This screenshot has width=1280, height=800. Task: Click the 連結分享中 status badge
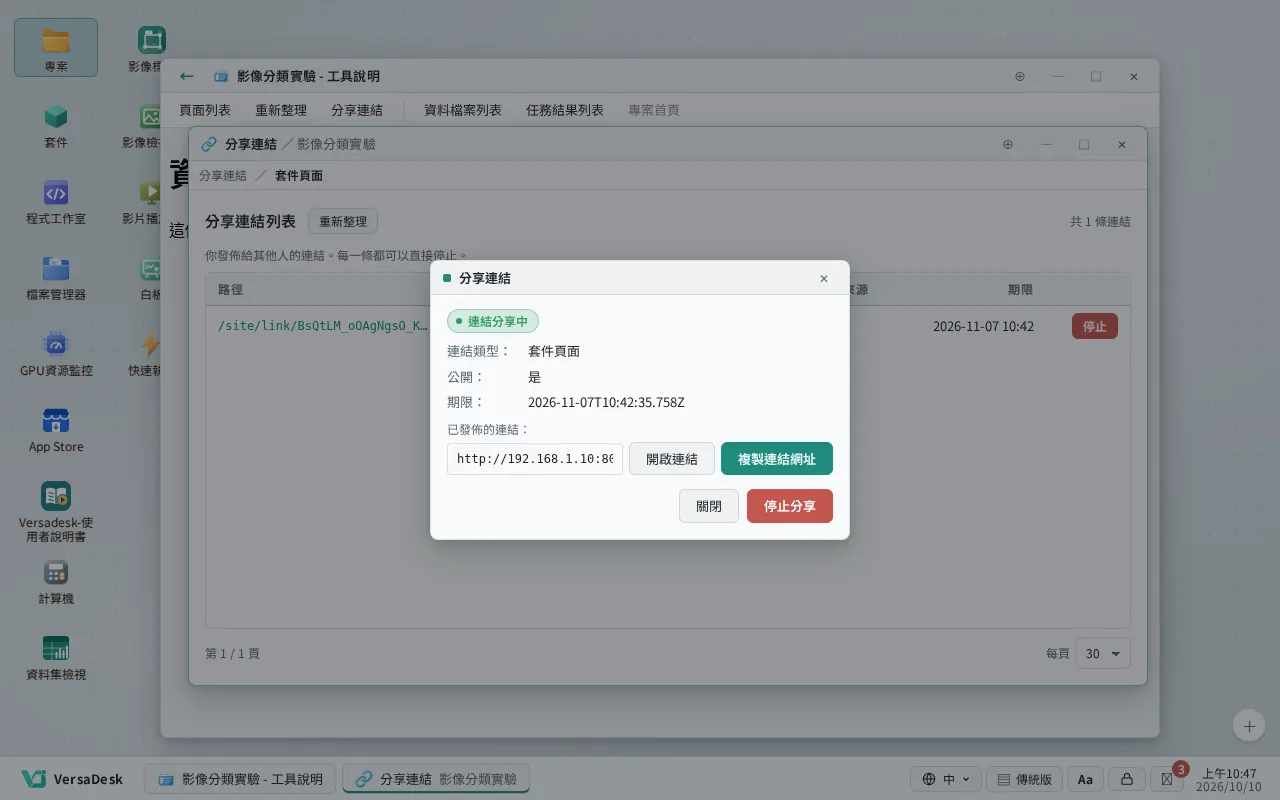[493, 321]
